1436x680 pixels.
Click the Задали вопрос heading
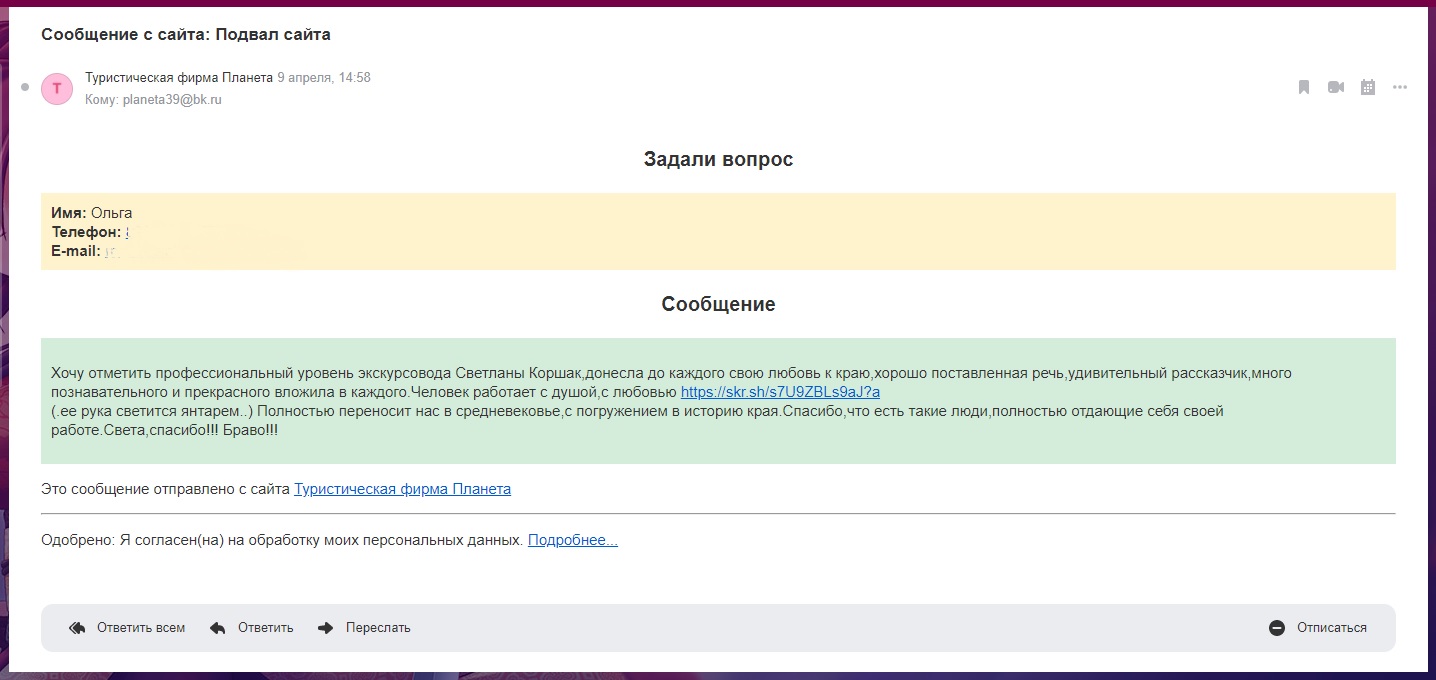click(718, 159)
